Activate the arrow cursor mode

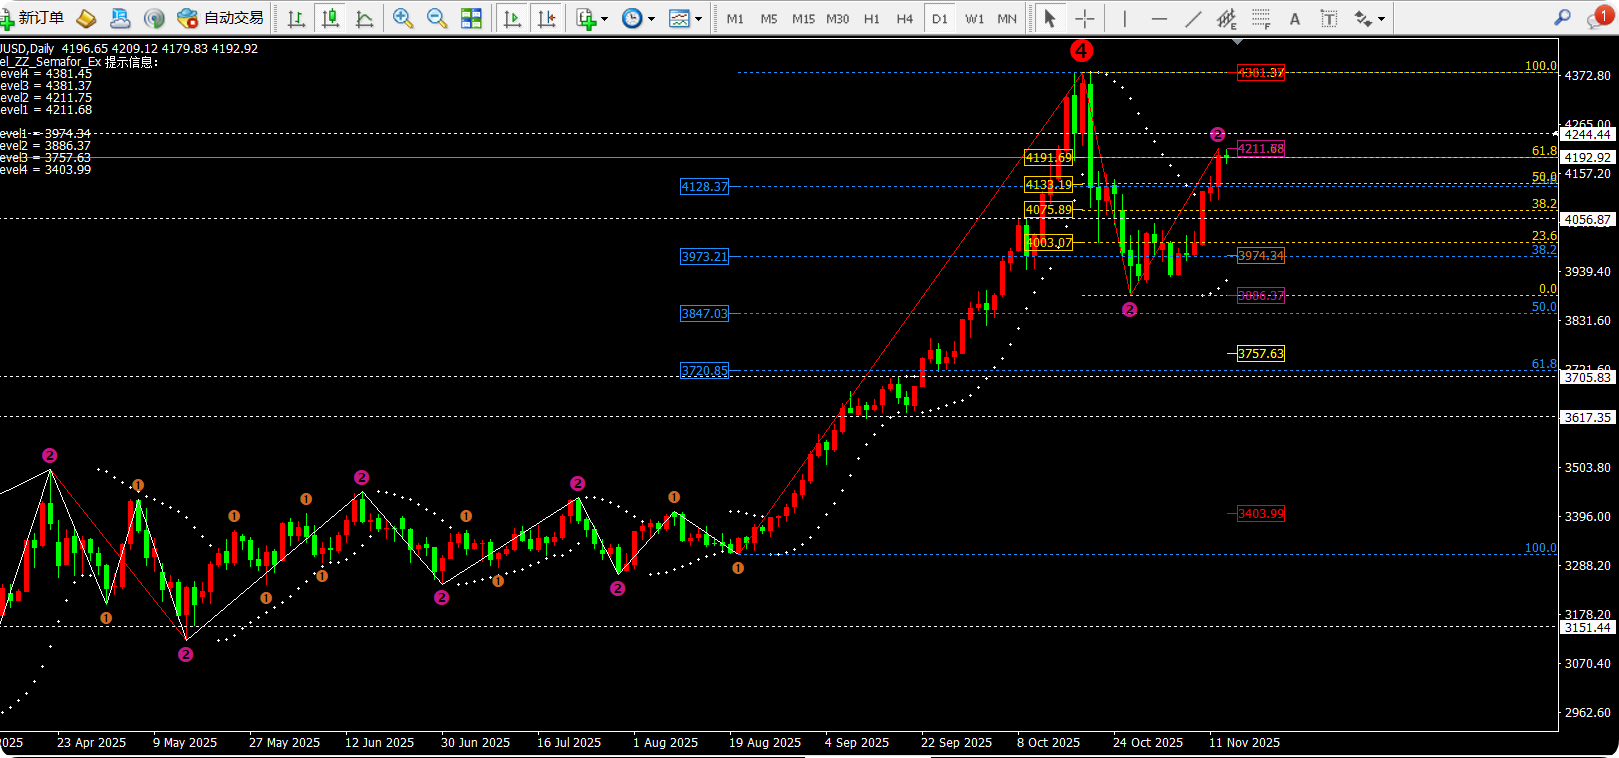point(1049,18)
